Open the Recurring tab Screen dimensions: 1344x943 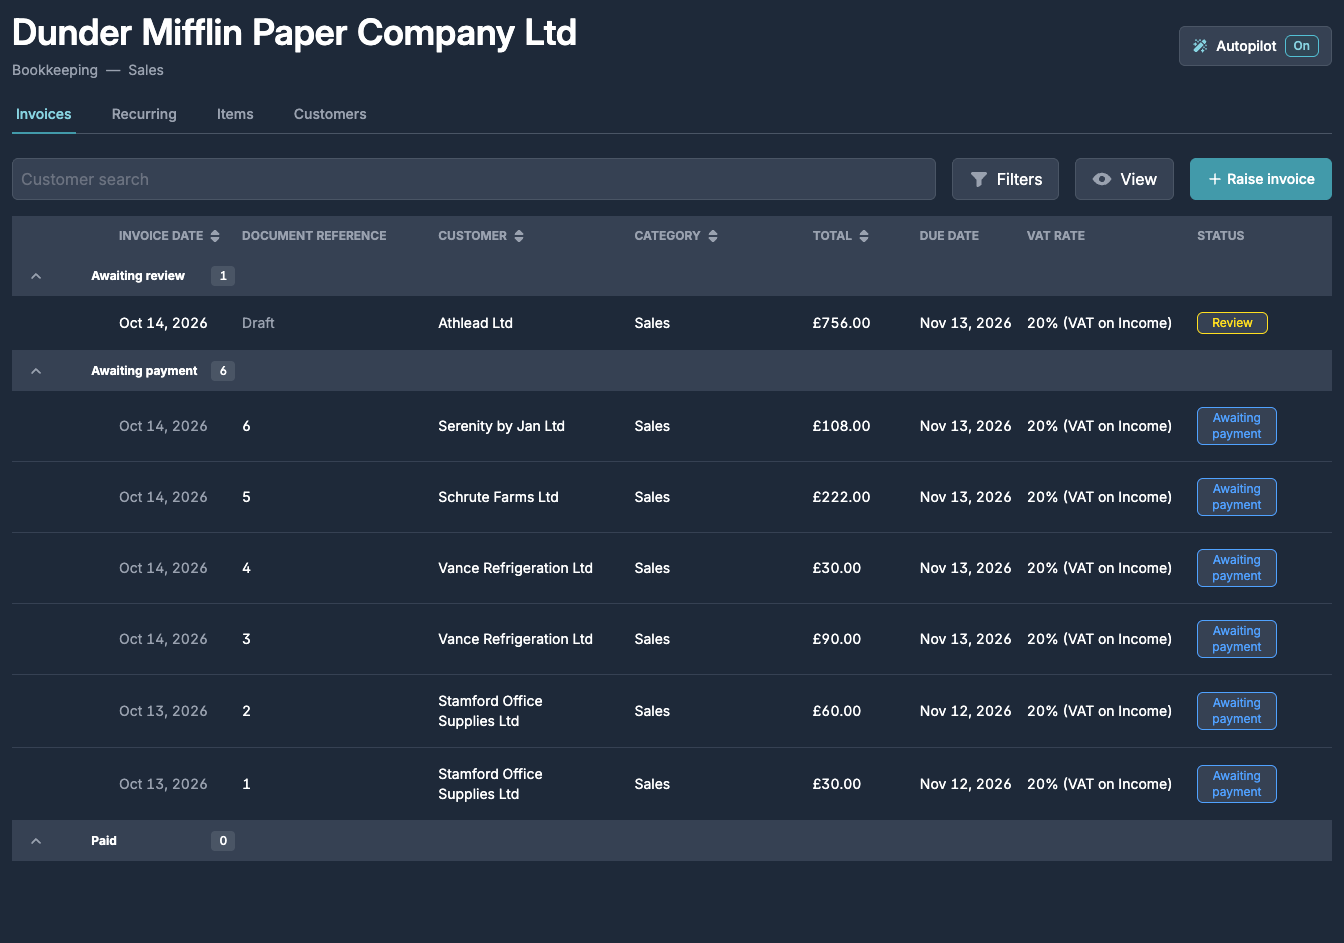(x=144, y=114)
